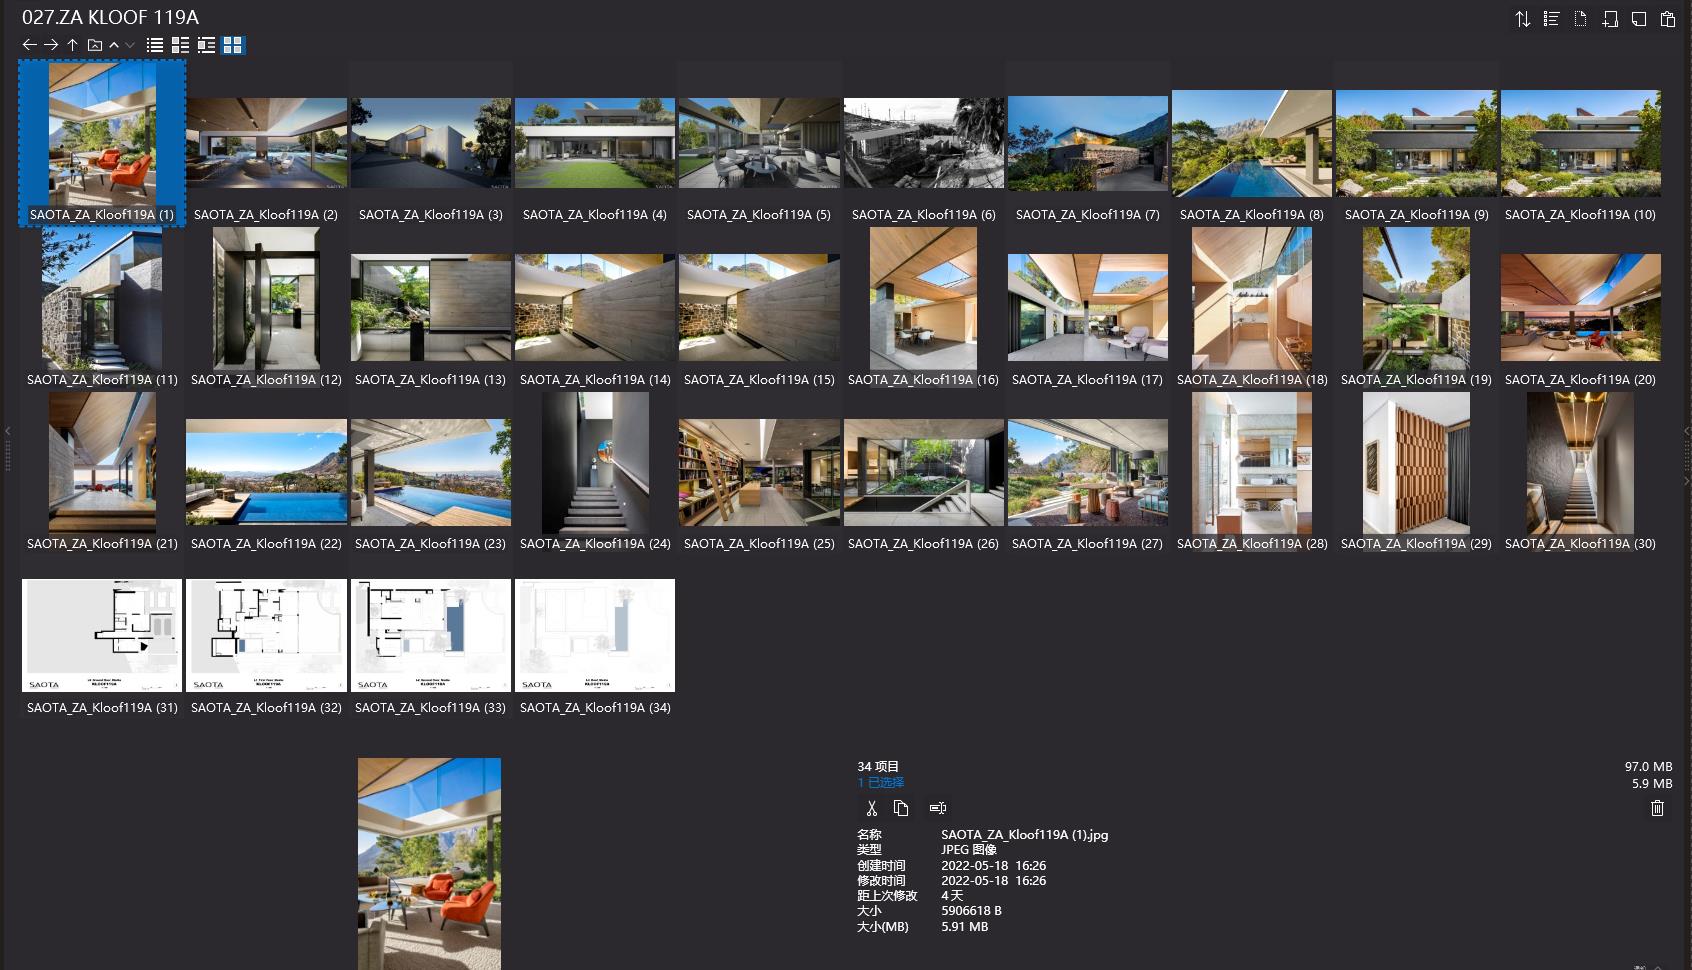Delete the selected file via trash icon
Viewport: 1692px width, 970px height.
1656,807
